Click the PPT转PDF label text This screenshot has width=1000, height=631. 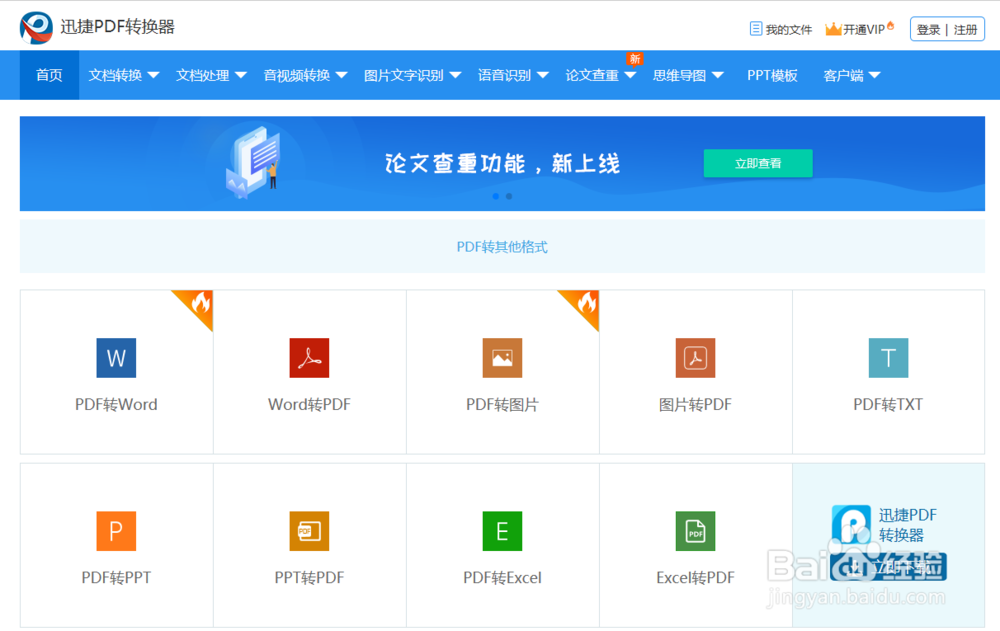click(309, 577)
